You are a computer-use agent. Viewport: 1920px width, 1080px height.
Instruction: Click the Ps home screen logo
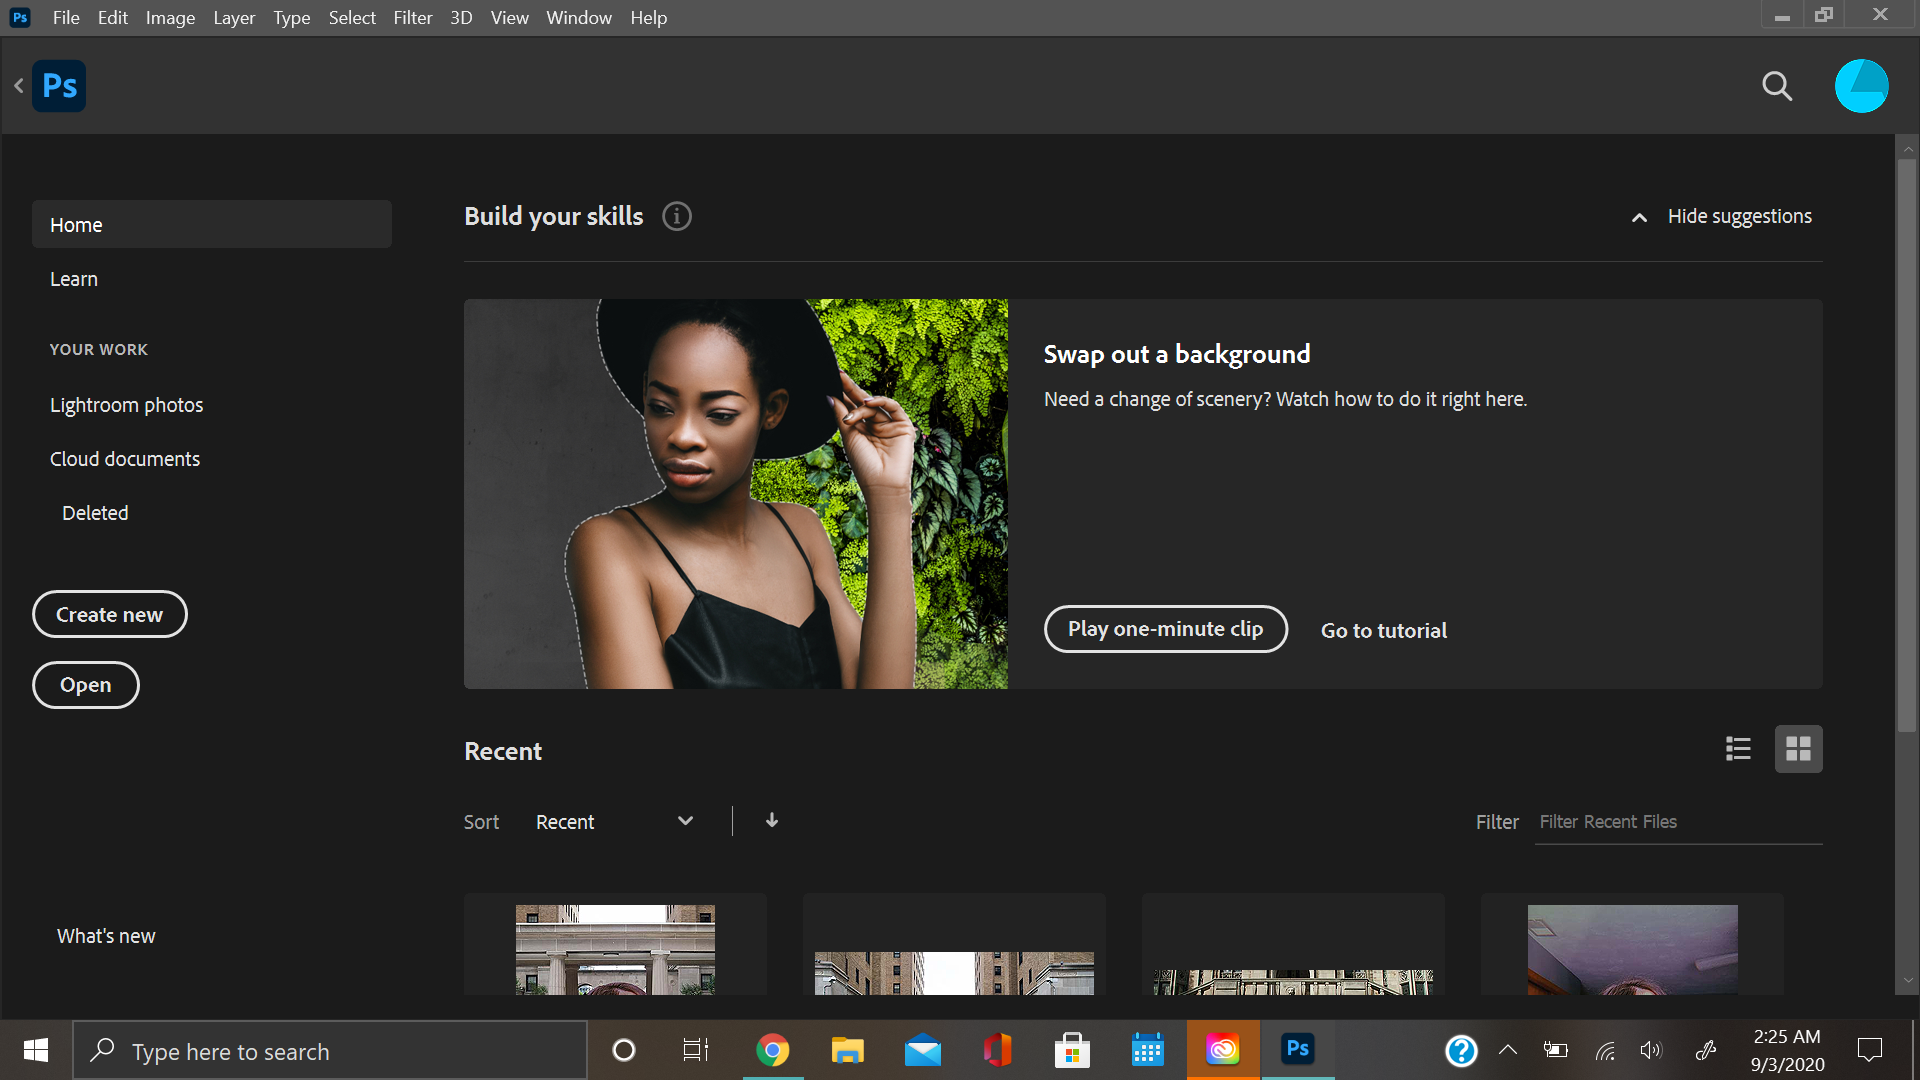coord(59,86)
